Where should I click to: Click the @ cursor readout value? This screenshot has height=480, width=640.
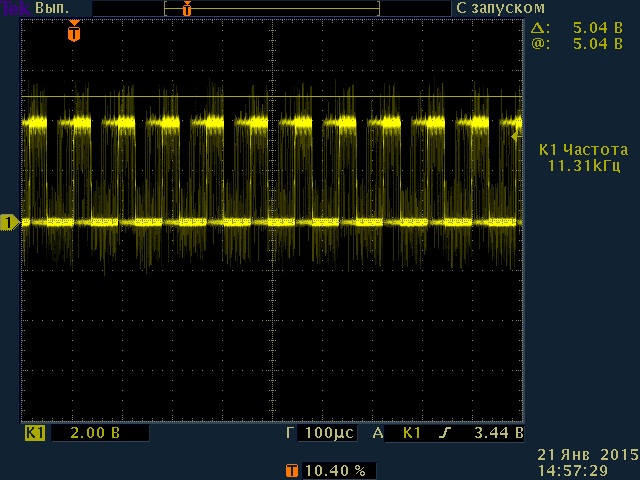coord(597,44)
